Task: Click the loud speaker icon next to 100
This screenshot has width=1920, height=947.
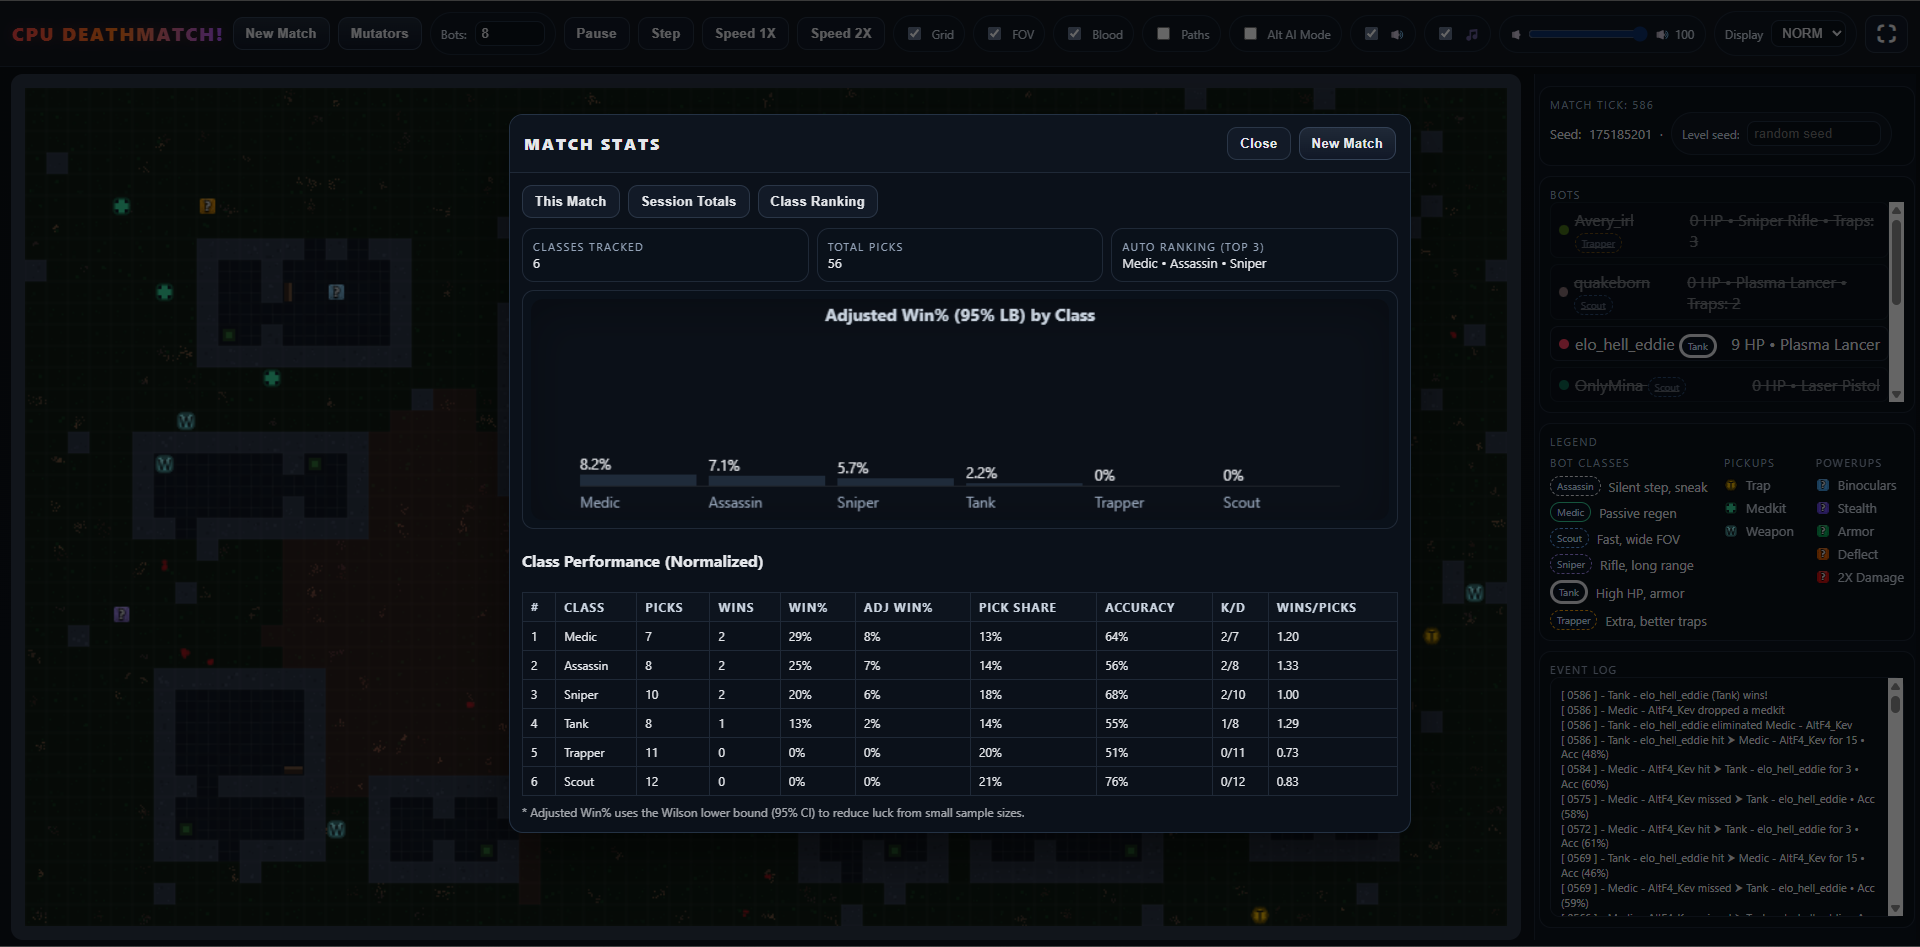Action: click(x=1662, y=35)
